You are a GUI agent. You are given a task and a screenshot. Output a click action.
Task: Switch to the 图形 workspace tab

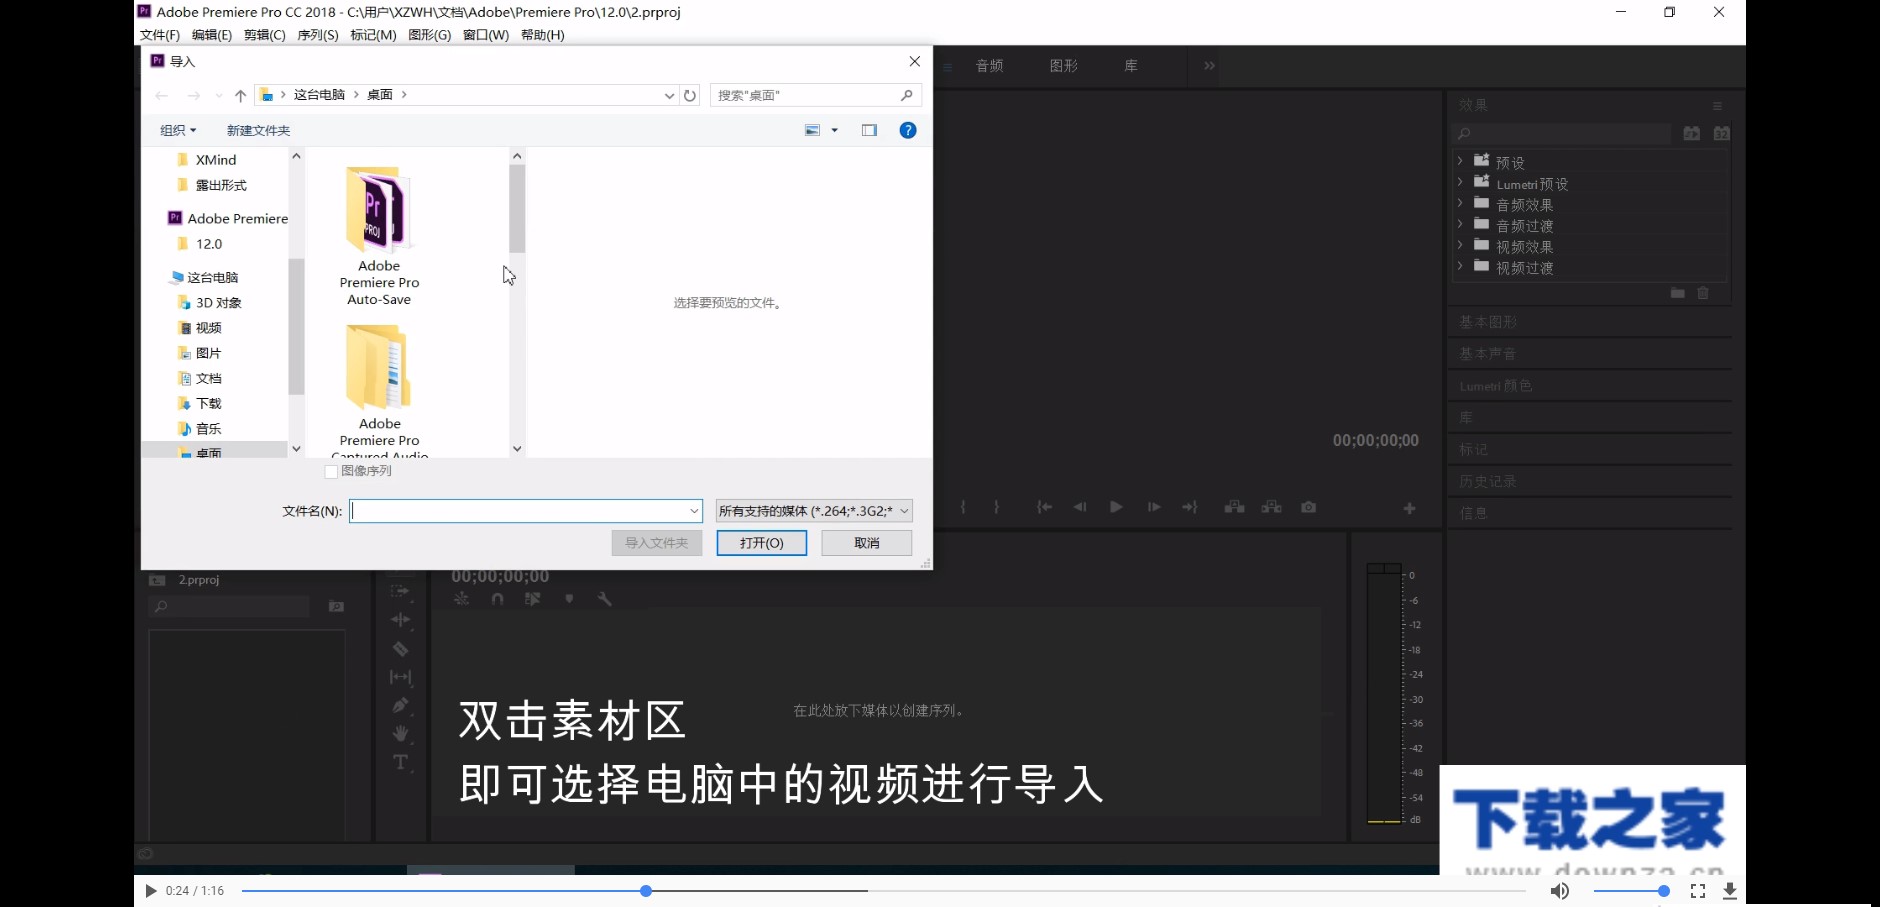1063,65
